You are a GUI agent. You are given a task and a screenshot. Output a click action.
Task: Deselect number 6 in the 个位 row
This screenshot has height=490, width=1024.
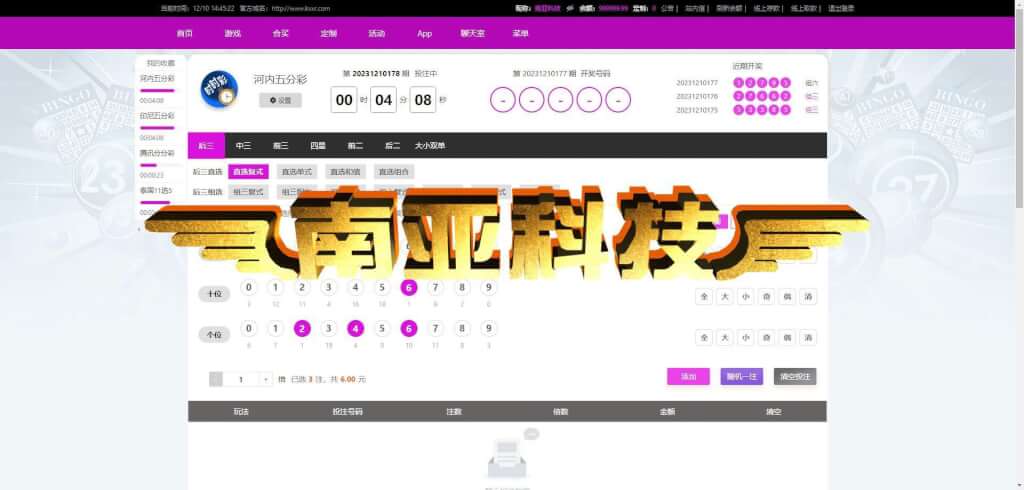click(409, 328)
